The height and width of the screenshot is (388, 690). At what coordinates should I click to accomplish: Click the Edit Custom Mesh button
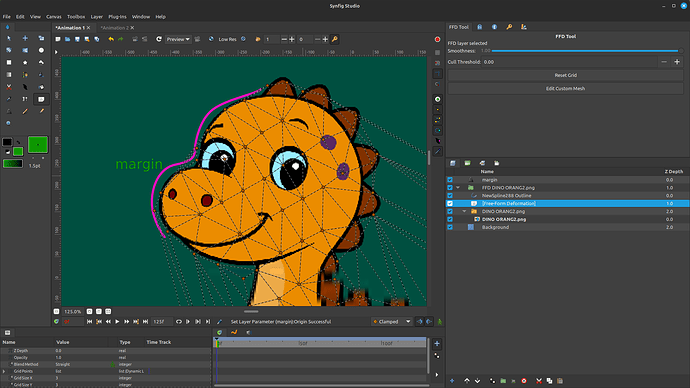point(565,88)
